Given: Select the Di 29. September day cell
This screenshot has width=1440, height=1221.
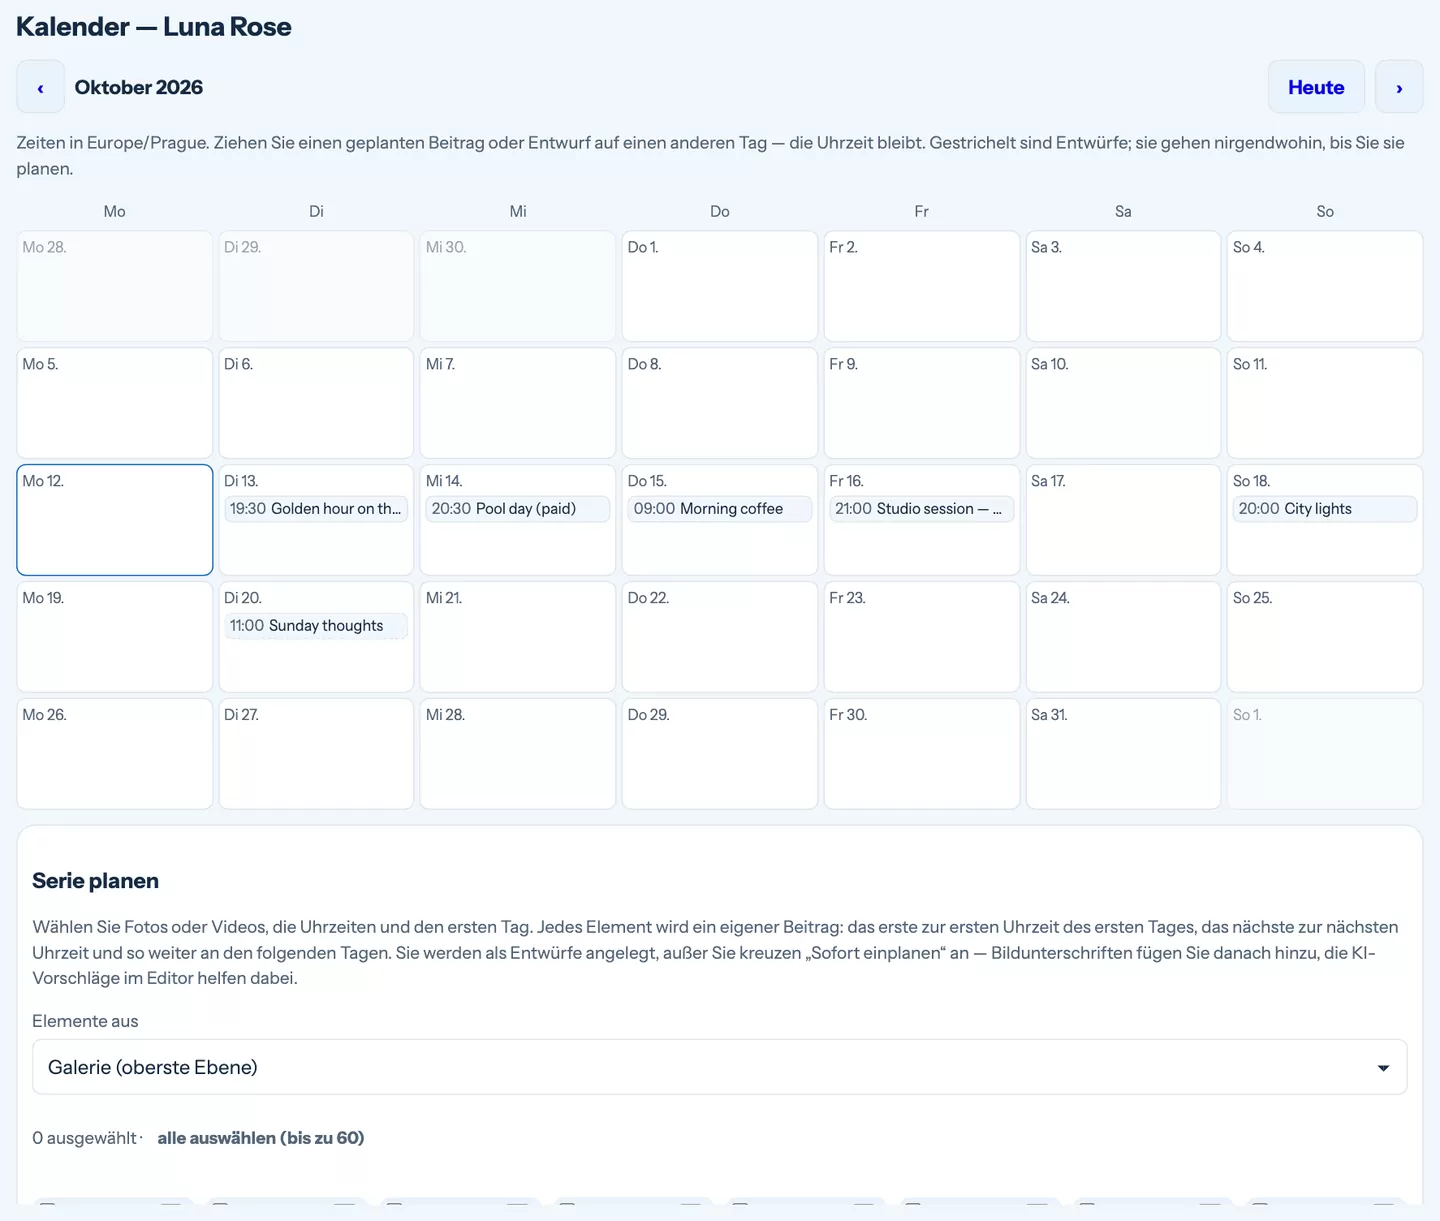Looking at the screenshot, I should [316, 286].
